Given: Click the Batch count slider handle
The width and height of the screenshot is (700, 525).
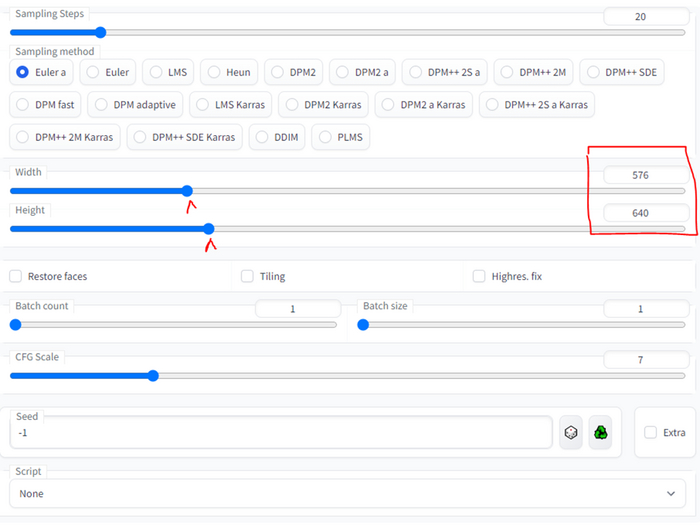Looking at the screenshot, I should pos(16,325).
